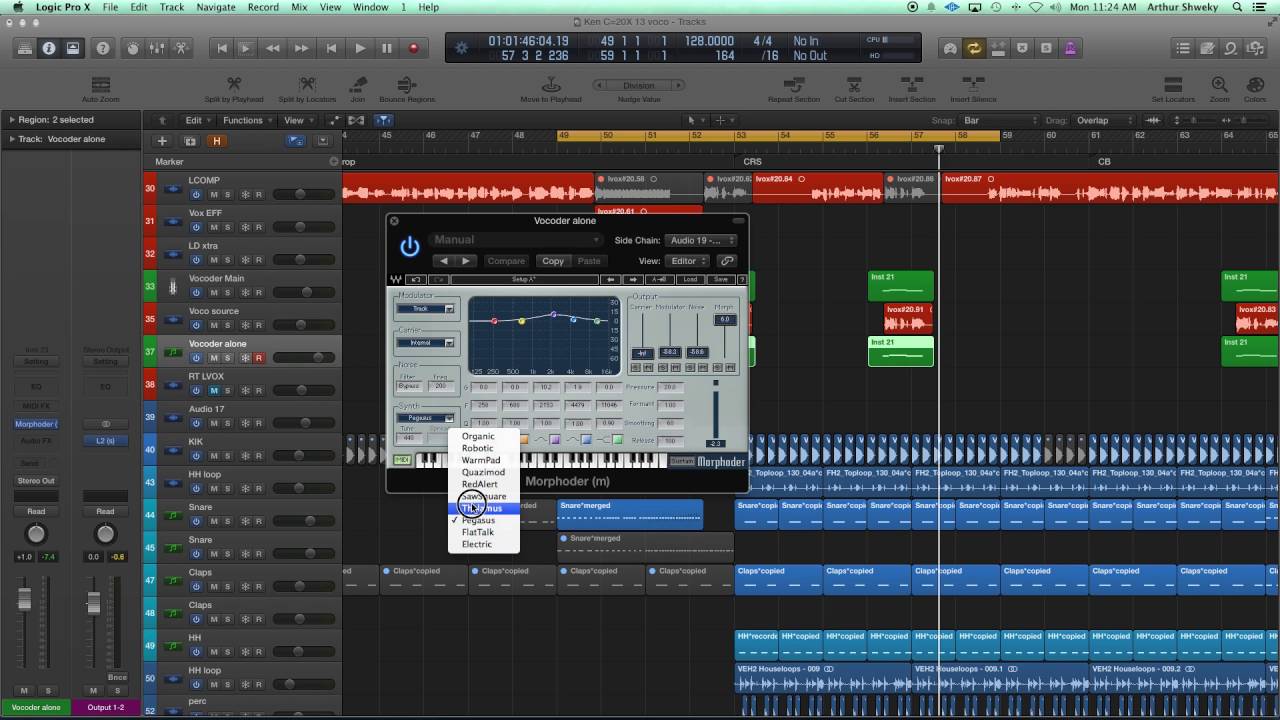The width and height of the screenshot is (1280, 720).
Task: Select Thalamus in the synth preset list
Action: click(x=483, y=508)
